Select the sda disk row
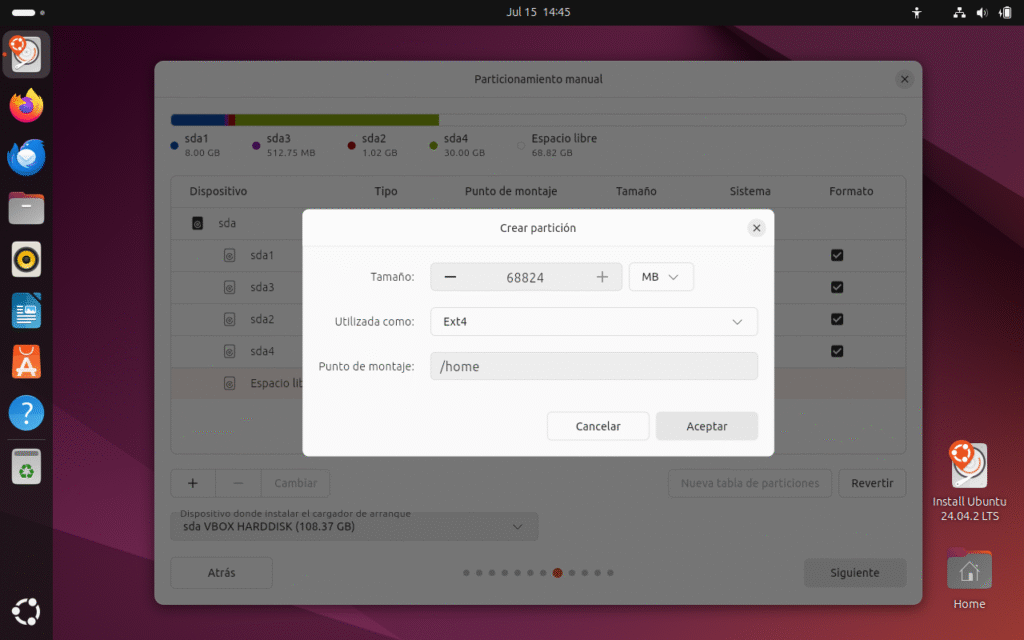The image size is (1024, 640). [x=538, y=223]
